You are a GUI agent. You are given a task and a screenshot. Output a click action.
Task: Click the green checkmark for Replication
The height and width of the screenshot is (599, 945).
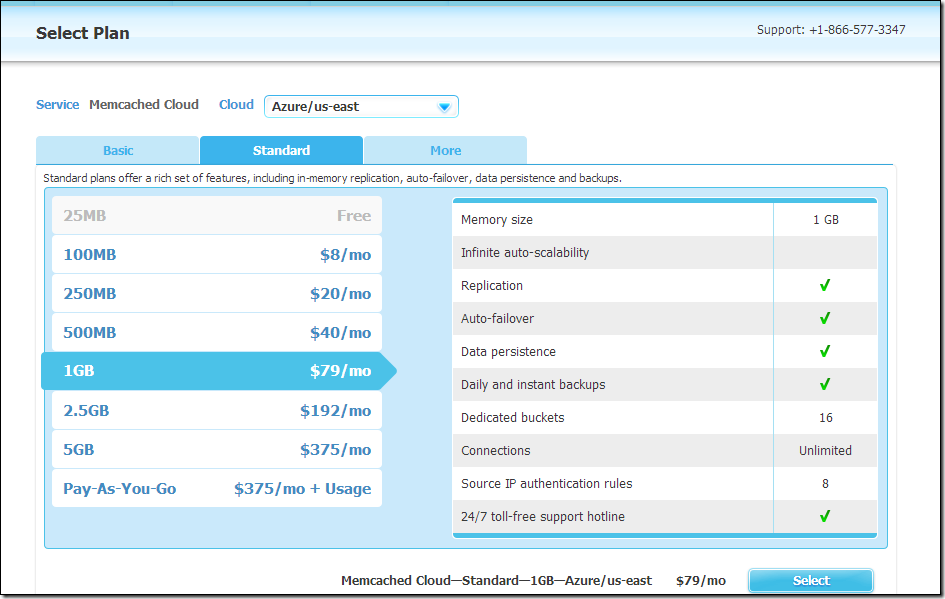825,285
